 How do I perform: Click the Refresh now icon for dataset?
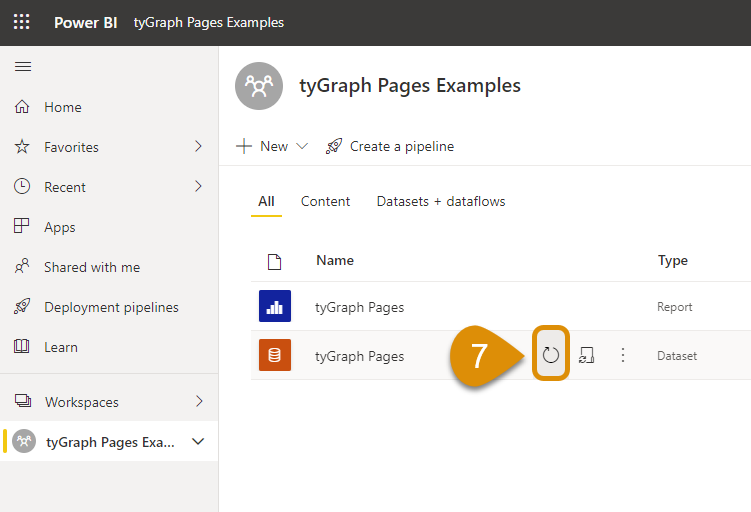(x=551, y=354)
